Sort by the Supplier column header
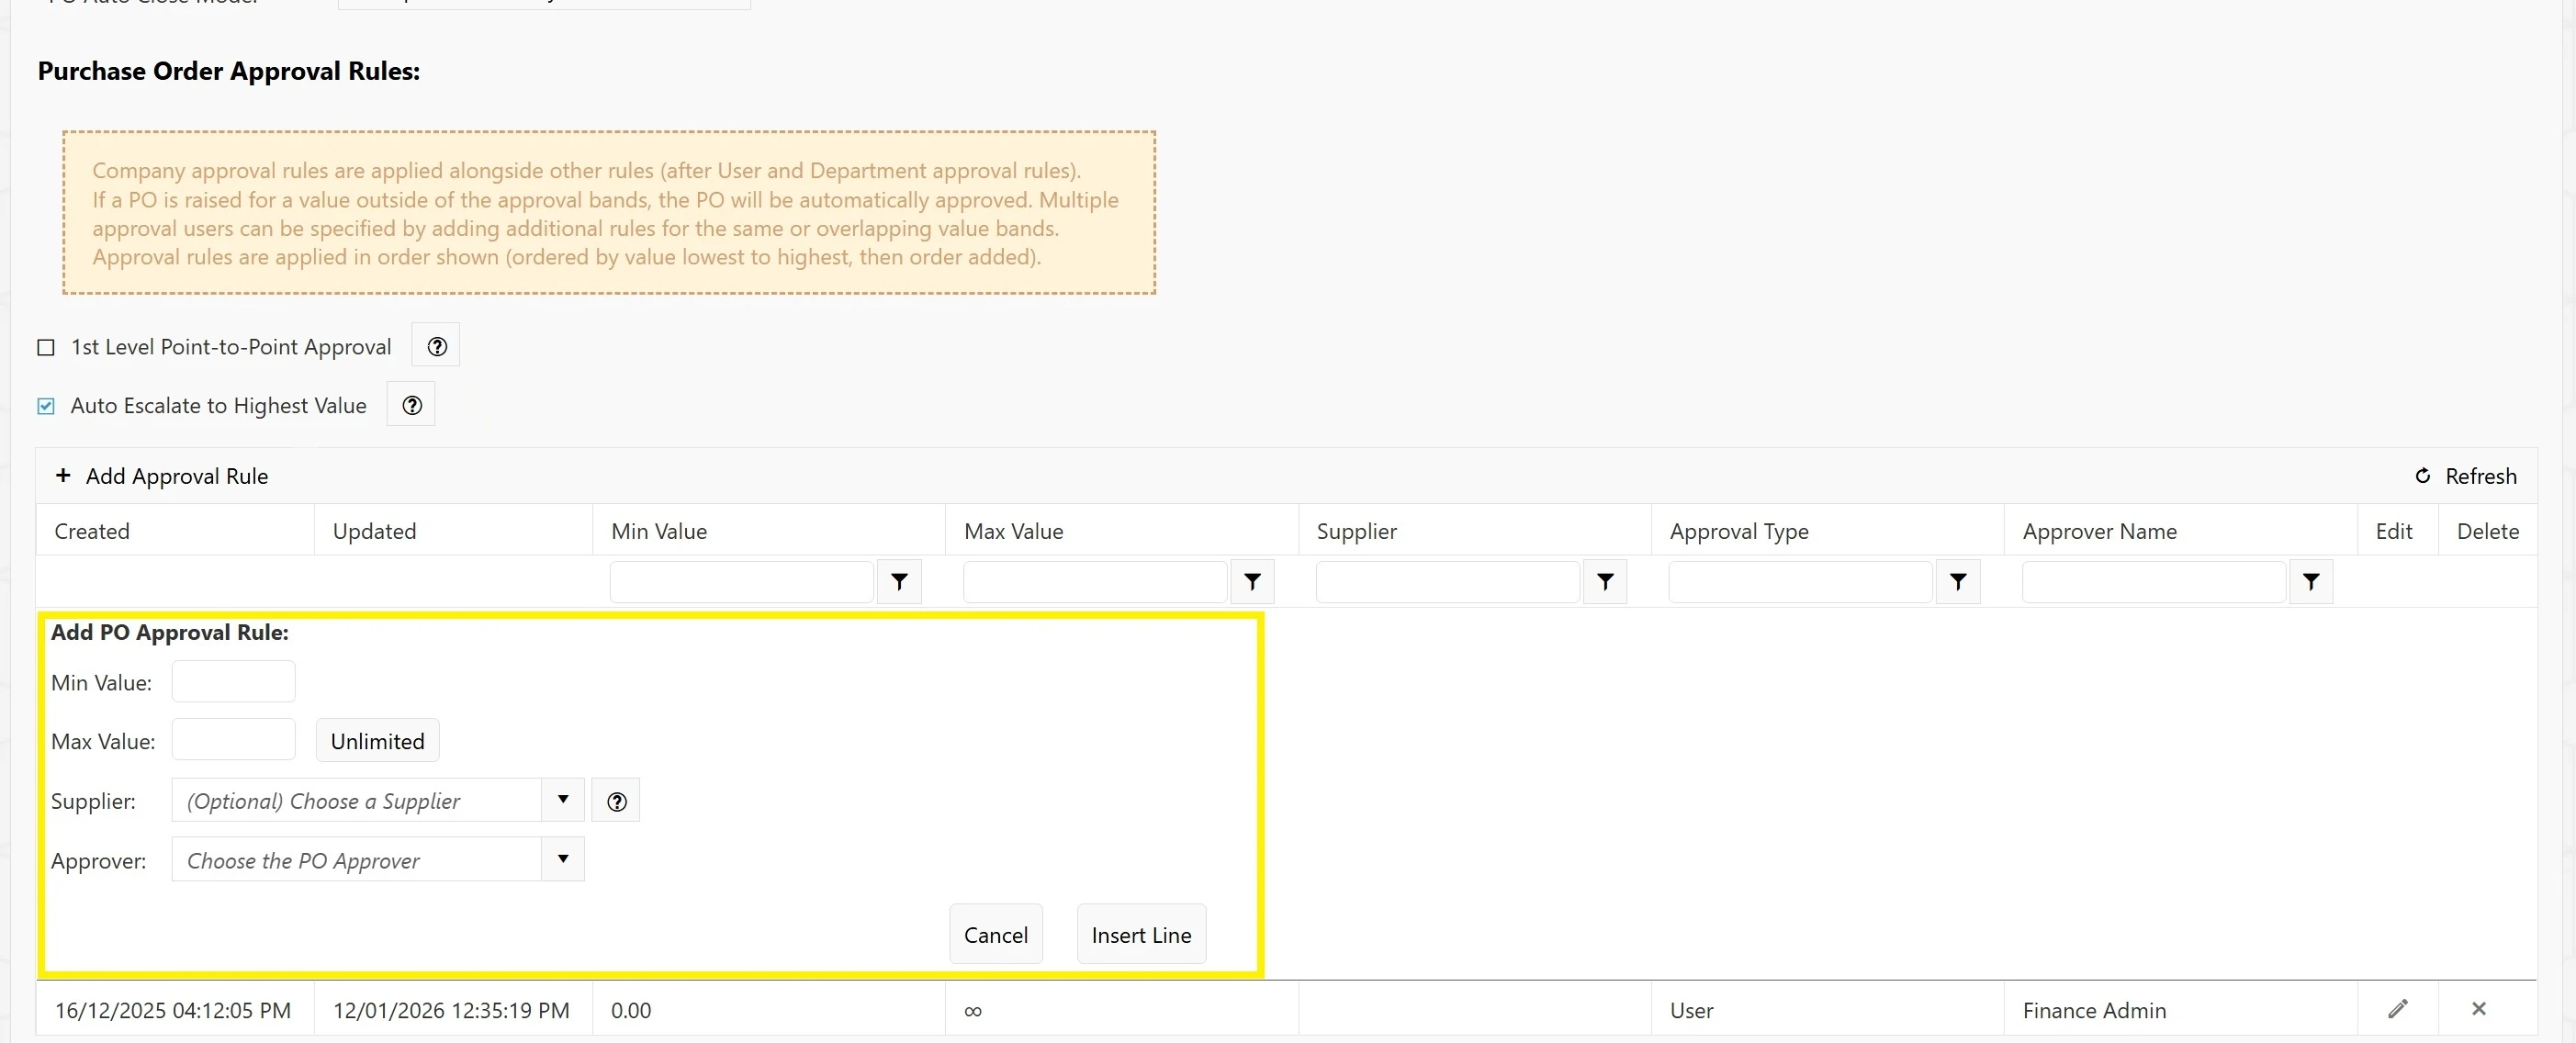This screenshot has height=1043, width=2576. 1356,531
